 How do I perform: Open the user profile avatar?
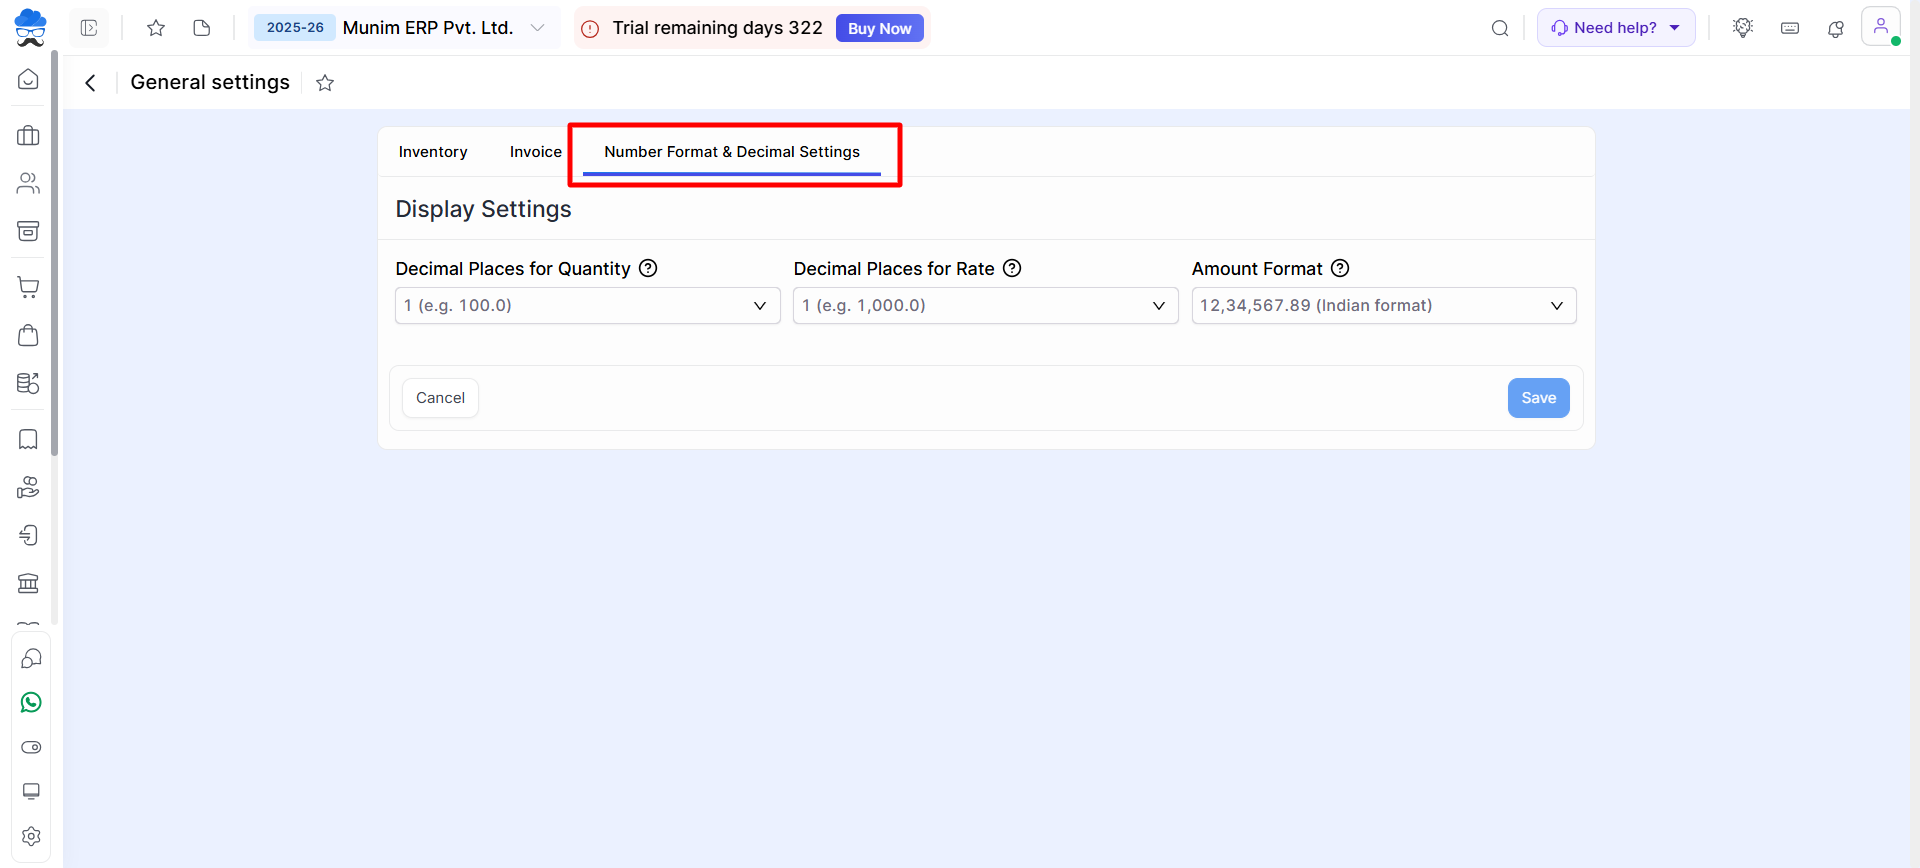(1880, 27)
